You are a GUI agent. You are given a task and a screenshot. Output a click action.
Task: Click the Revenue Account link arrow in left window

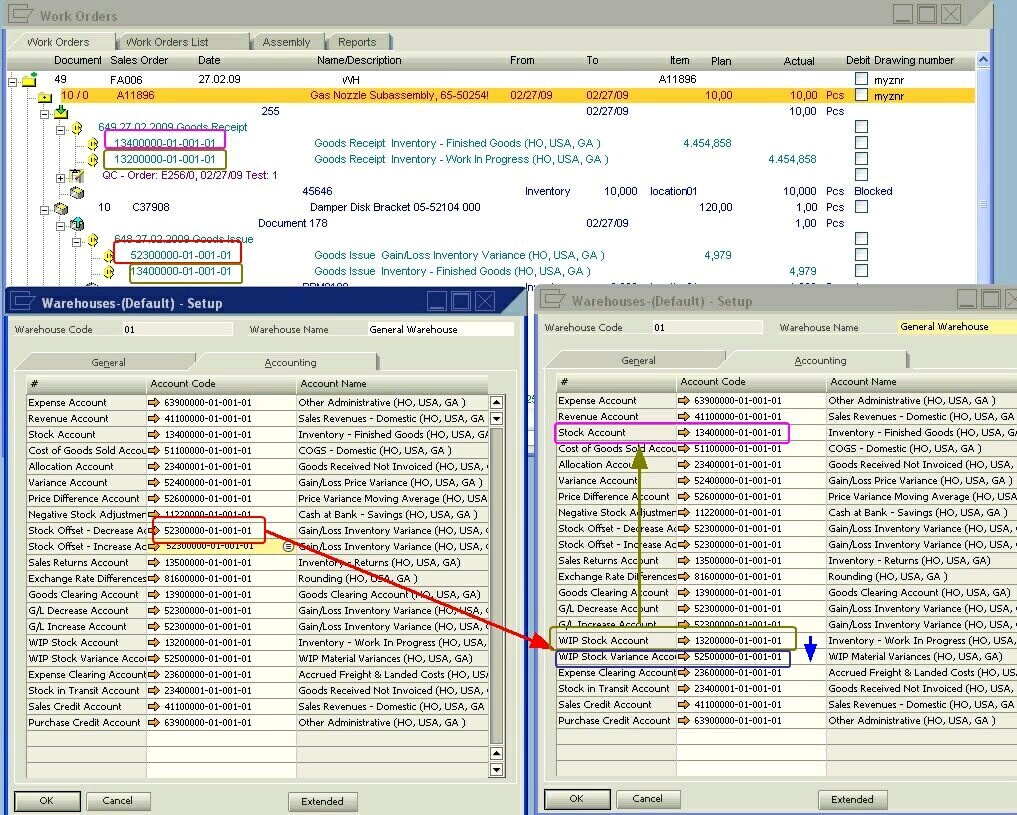(154, 419)
